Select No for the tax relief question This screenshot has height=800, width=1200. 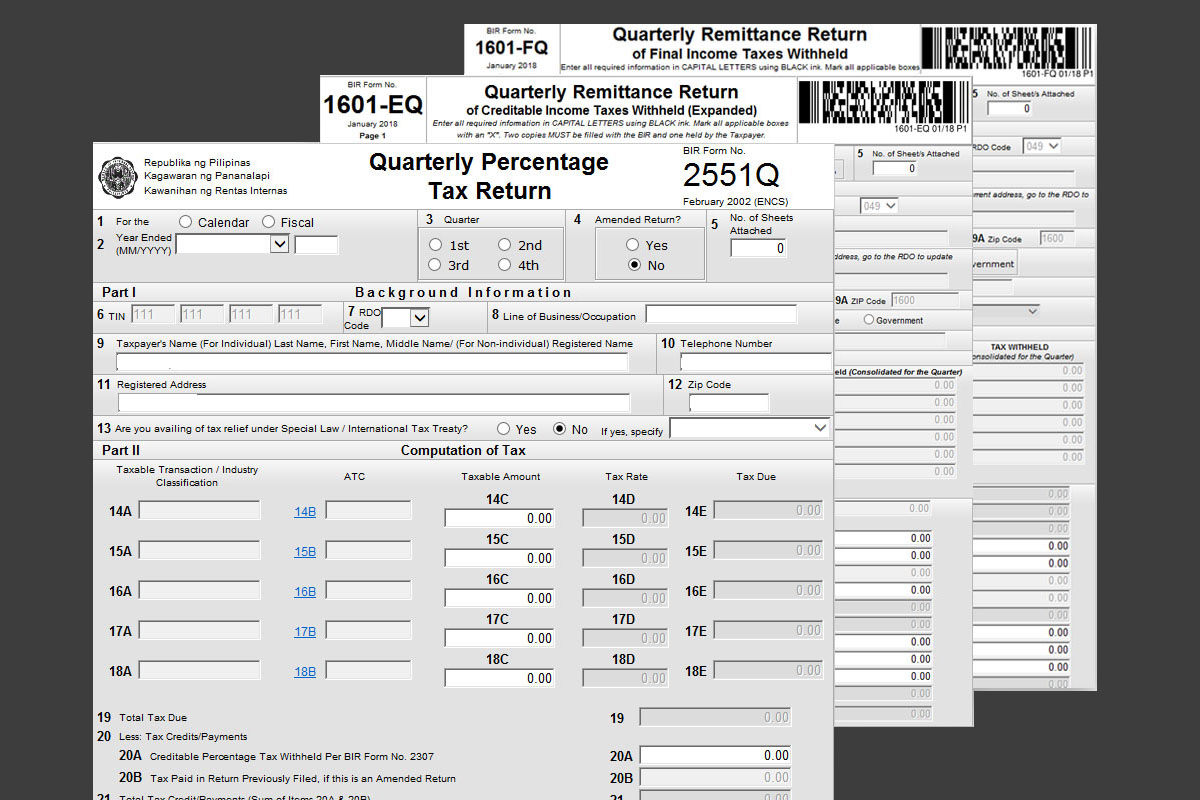[557, 428]
